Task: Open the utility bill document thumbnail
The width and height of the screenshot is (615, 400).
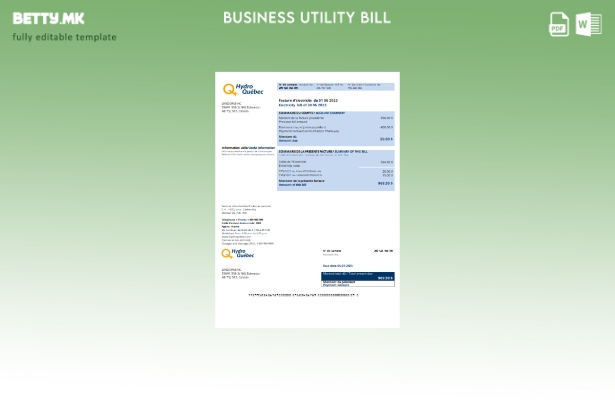Action: [x=307, y=200]
